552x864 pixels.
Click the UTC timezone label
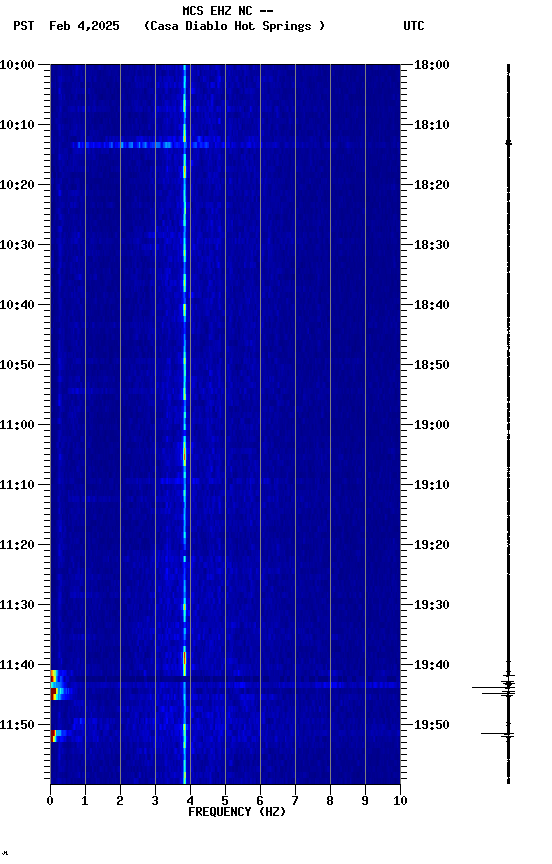[x=414, y=26]
